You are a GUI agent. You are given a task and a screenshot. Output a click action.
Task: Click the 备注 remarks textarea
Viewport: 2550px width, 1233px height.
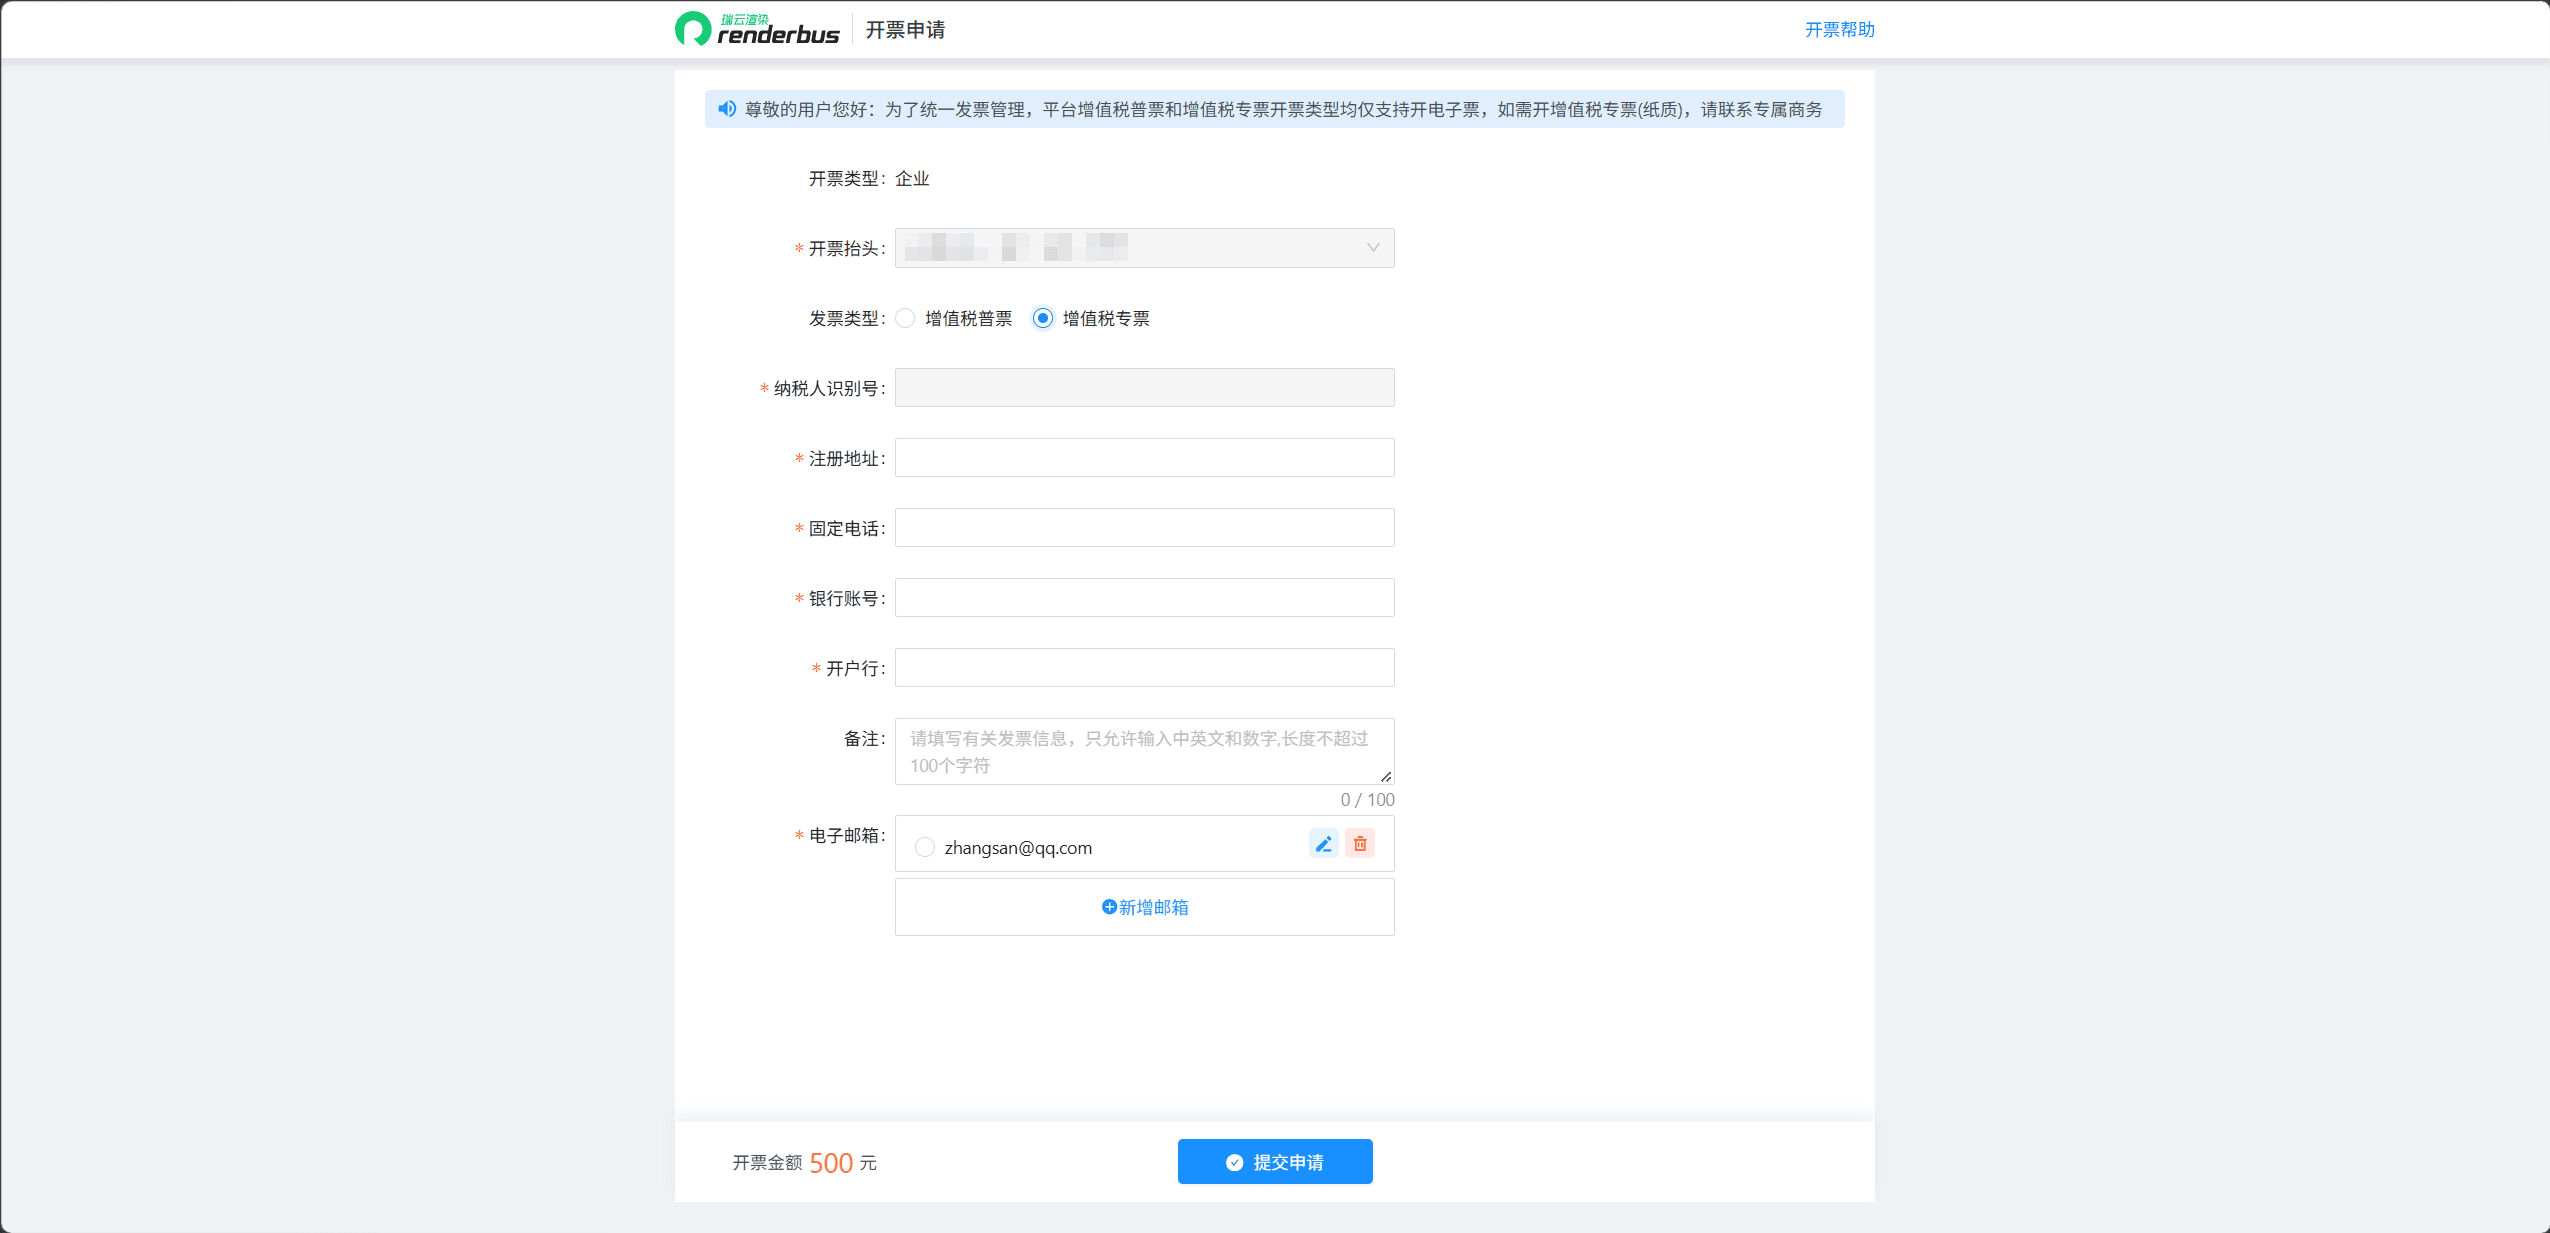tap(1144, 751)
